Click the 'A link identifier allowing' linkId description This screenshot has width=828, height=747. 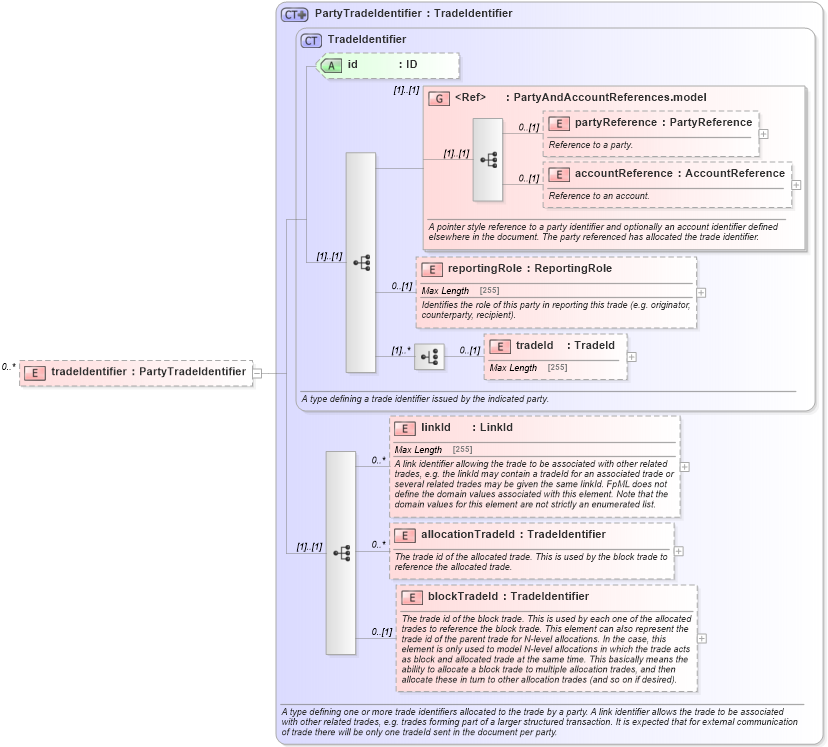point(534,484)
